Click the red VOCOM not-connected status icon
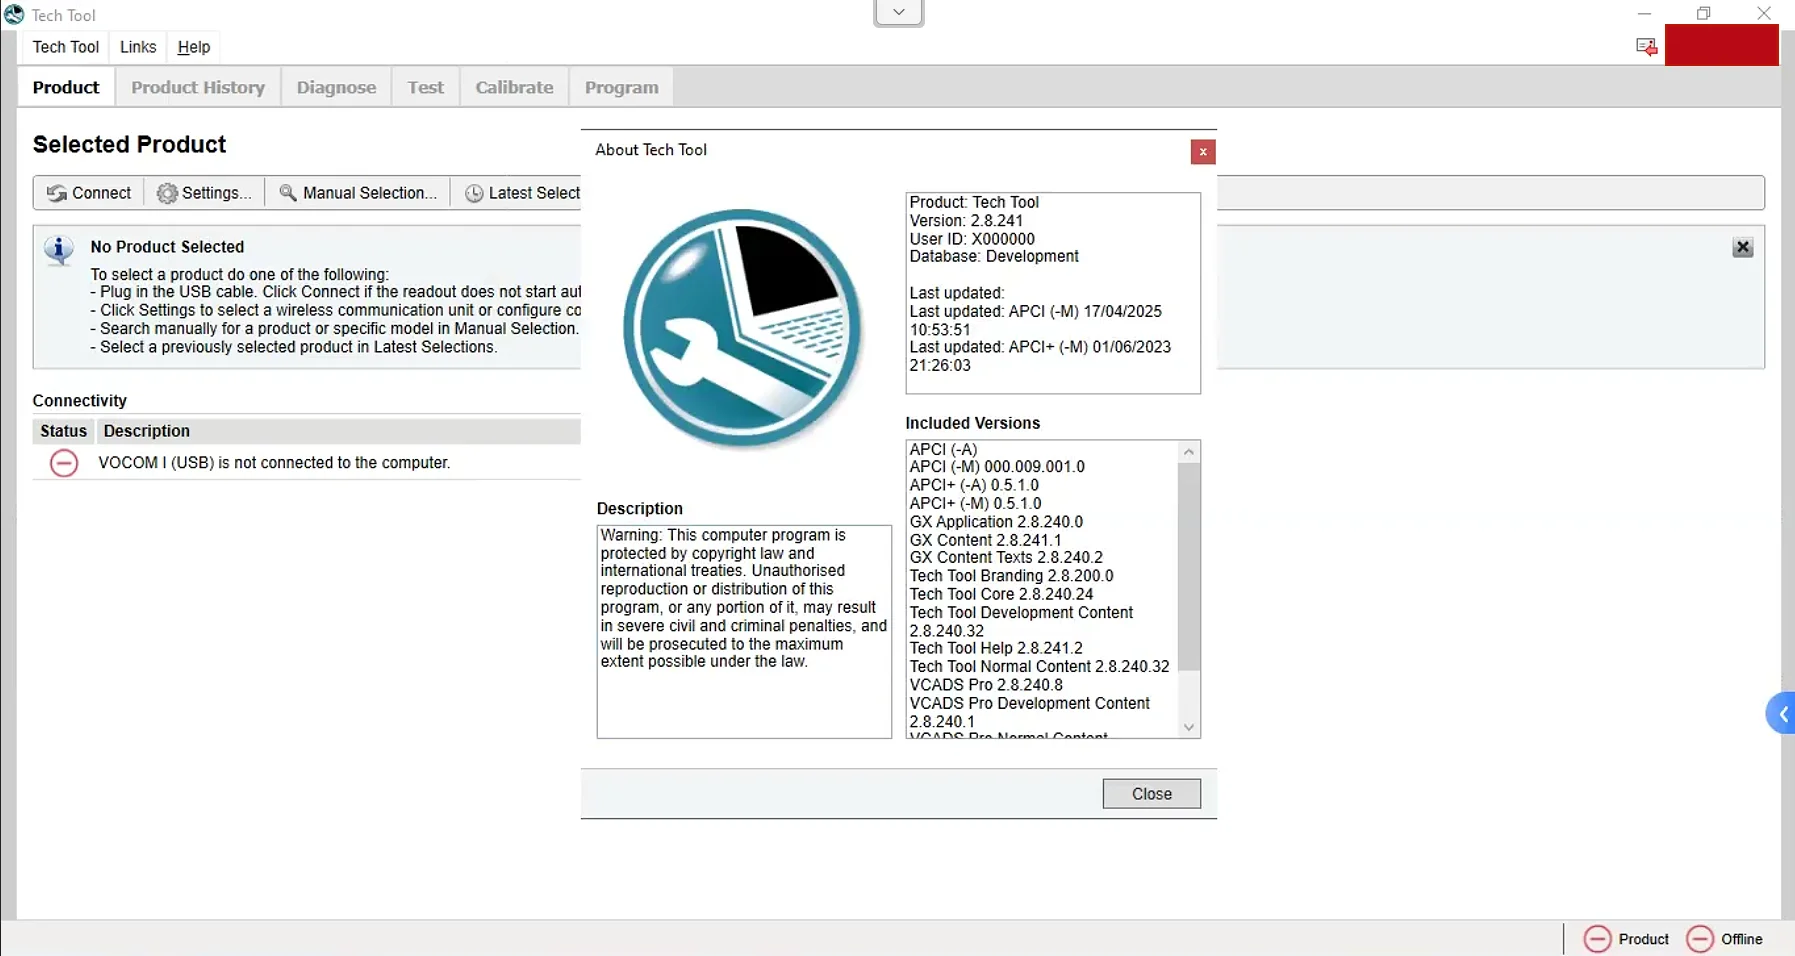Screen dimensions: 1795x956 point(64,463)
